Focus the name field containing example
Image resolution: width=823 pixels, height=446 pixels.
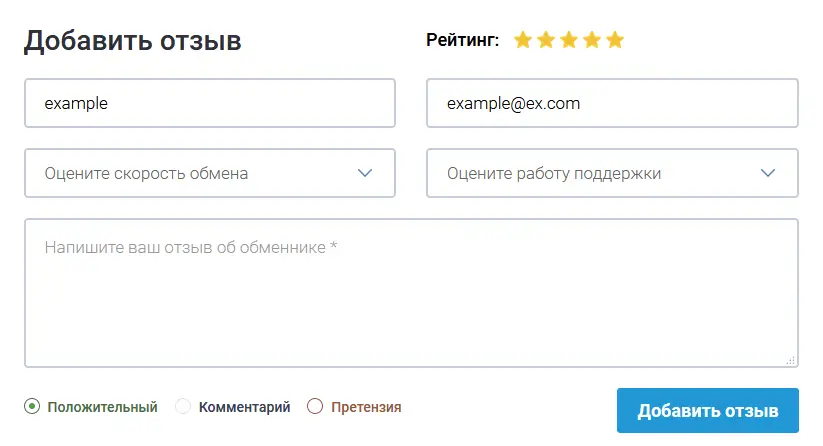pyautogui.click(x=210, y=103)
